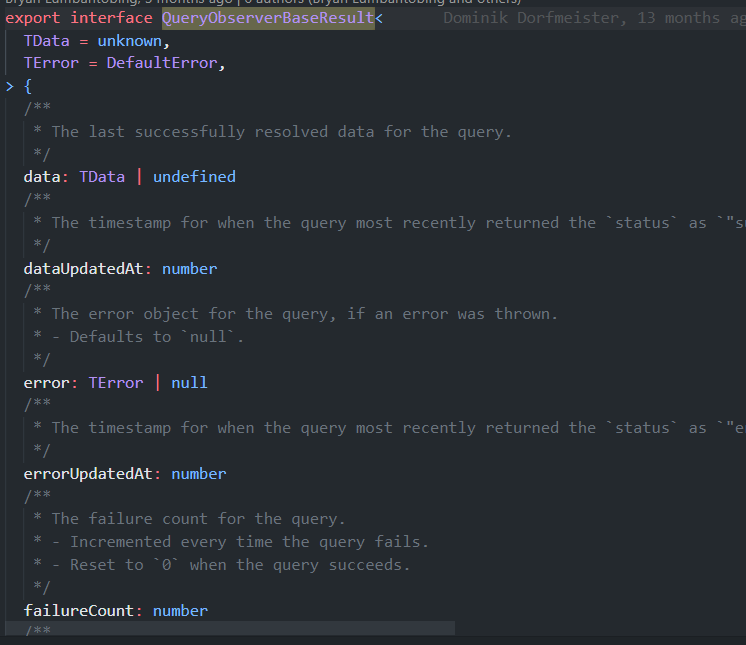The width and height of the screenshot is (746, 645).
Task: Click the comment 'The last successfully resolved data'
Action: (282, 132)
